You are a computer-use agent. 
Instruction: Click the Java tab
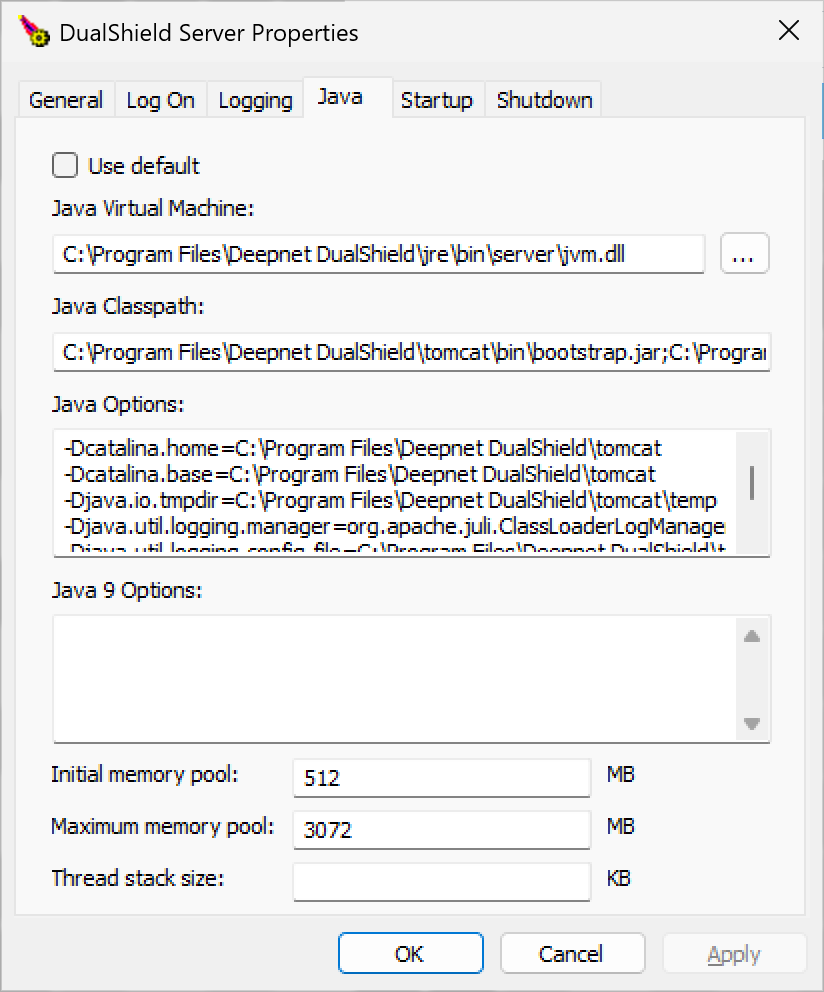[340, 97]
